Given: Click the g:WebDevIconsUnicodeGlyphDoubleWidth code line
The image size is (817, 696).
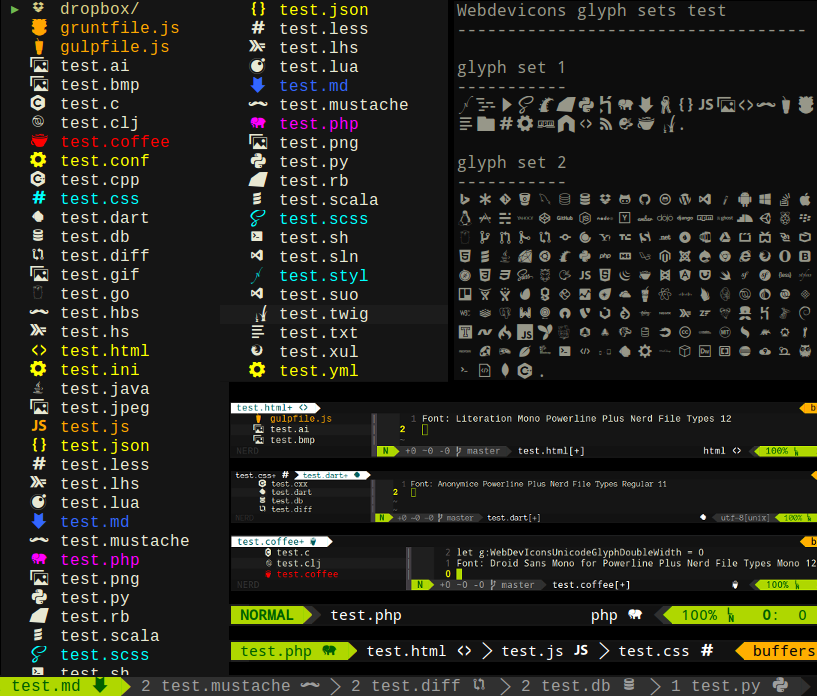Looking at the screenshot, I should pyautogui.click(x=580, y=552).
